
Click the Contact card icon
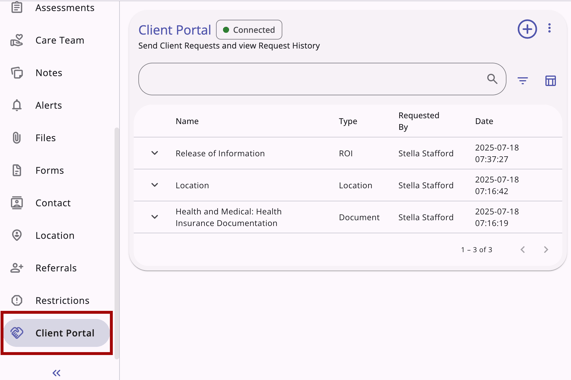[17, 203]
